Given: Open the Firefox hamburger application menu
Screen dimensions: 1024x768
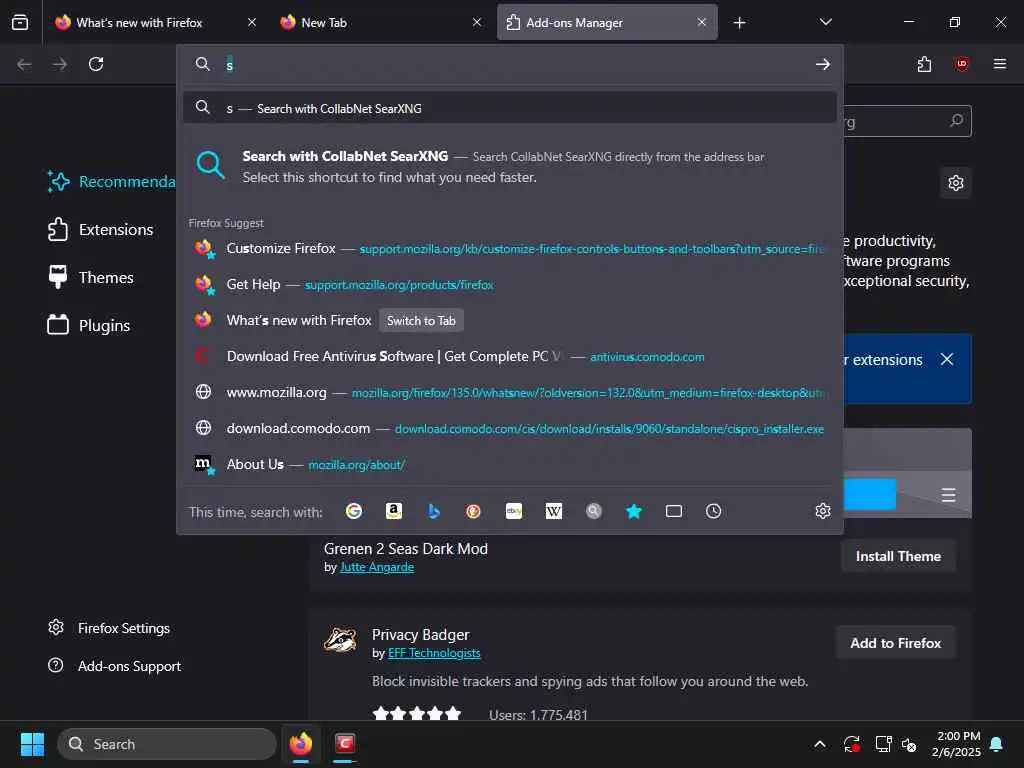Looking at the screenshot, I should click(x=1000, y=64).
